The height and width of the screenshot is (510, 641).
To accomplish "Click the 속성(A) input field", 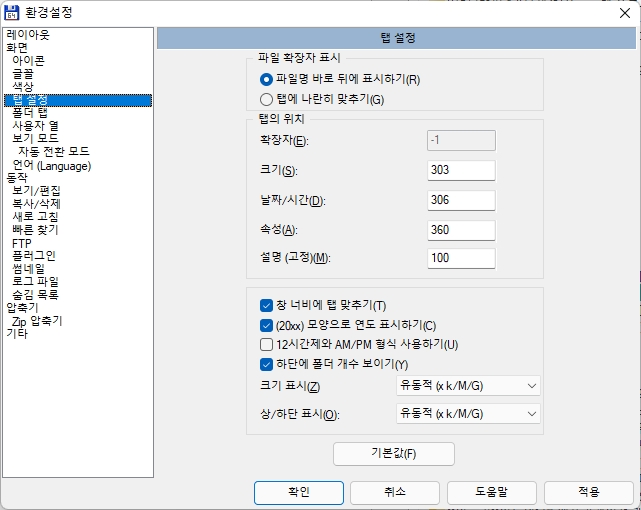I will (461, 230).
